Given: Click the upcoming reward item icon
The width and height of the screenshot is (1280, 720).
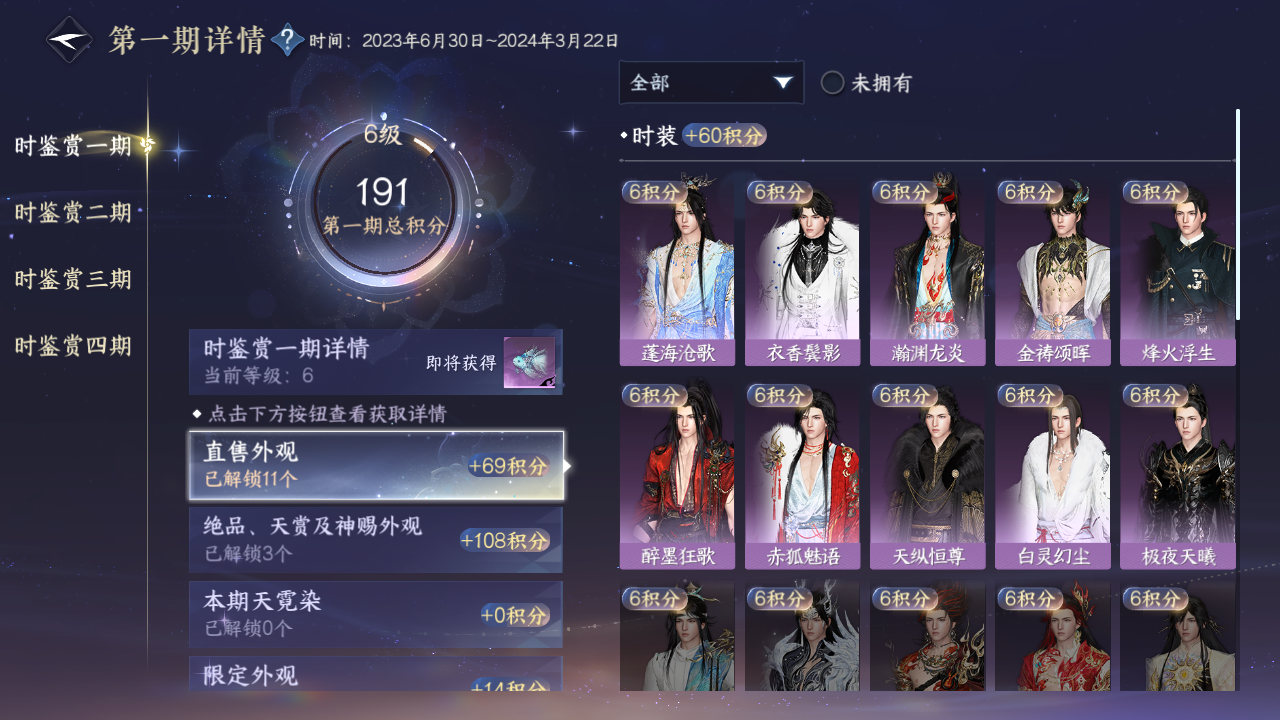Looking at the screenshot, I should pyautogui.click(x=529, y=363).
